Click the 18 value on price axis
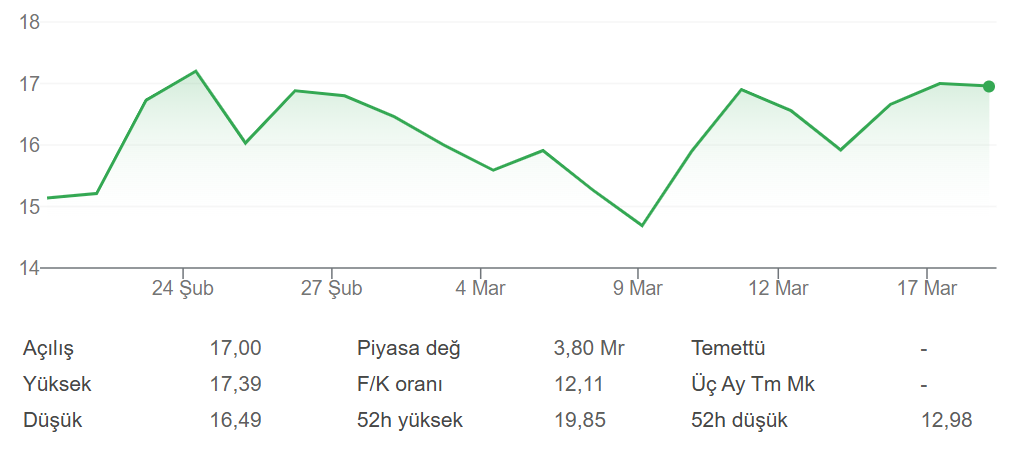 [x=29, y=22]
